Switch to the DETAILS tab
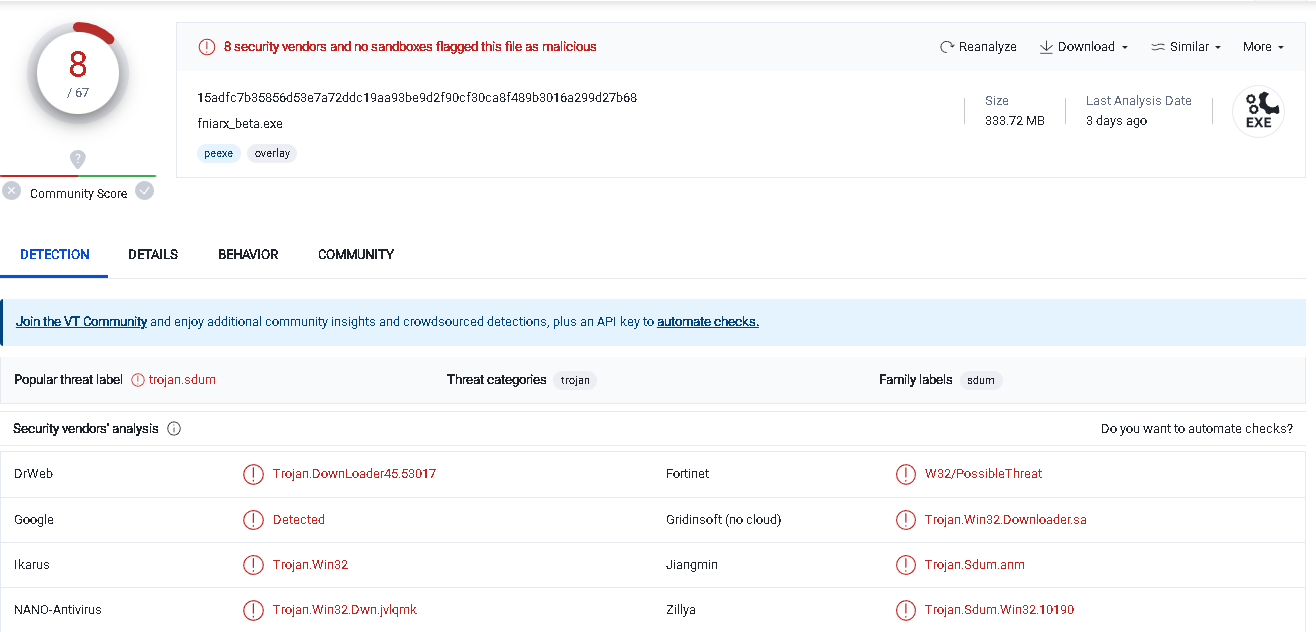1316x632 pixels. coord(153,255)
